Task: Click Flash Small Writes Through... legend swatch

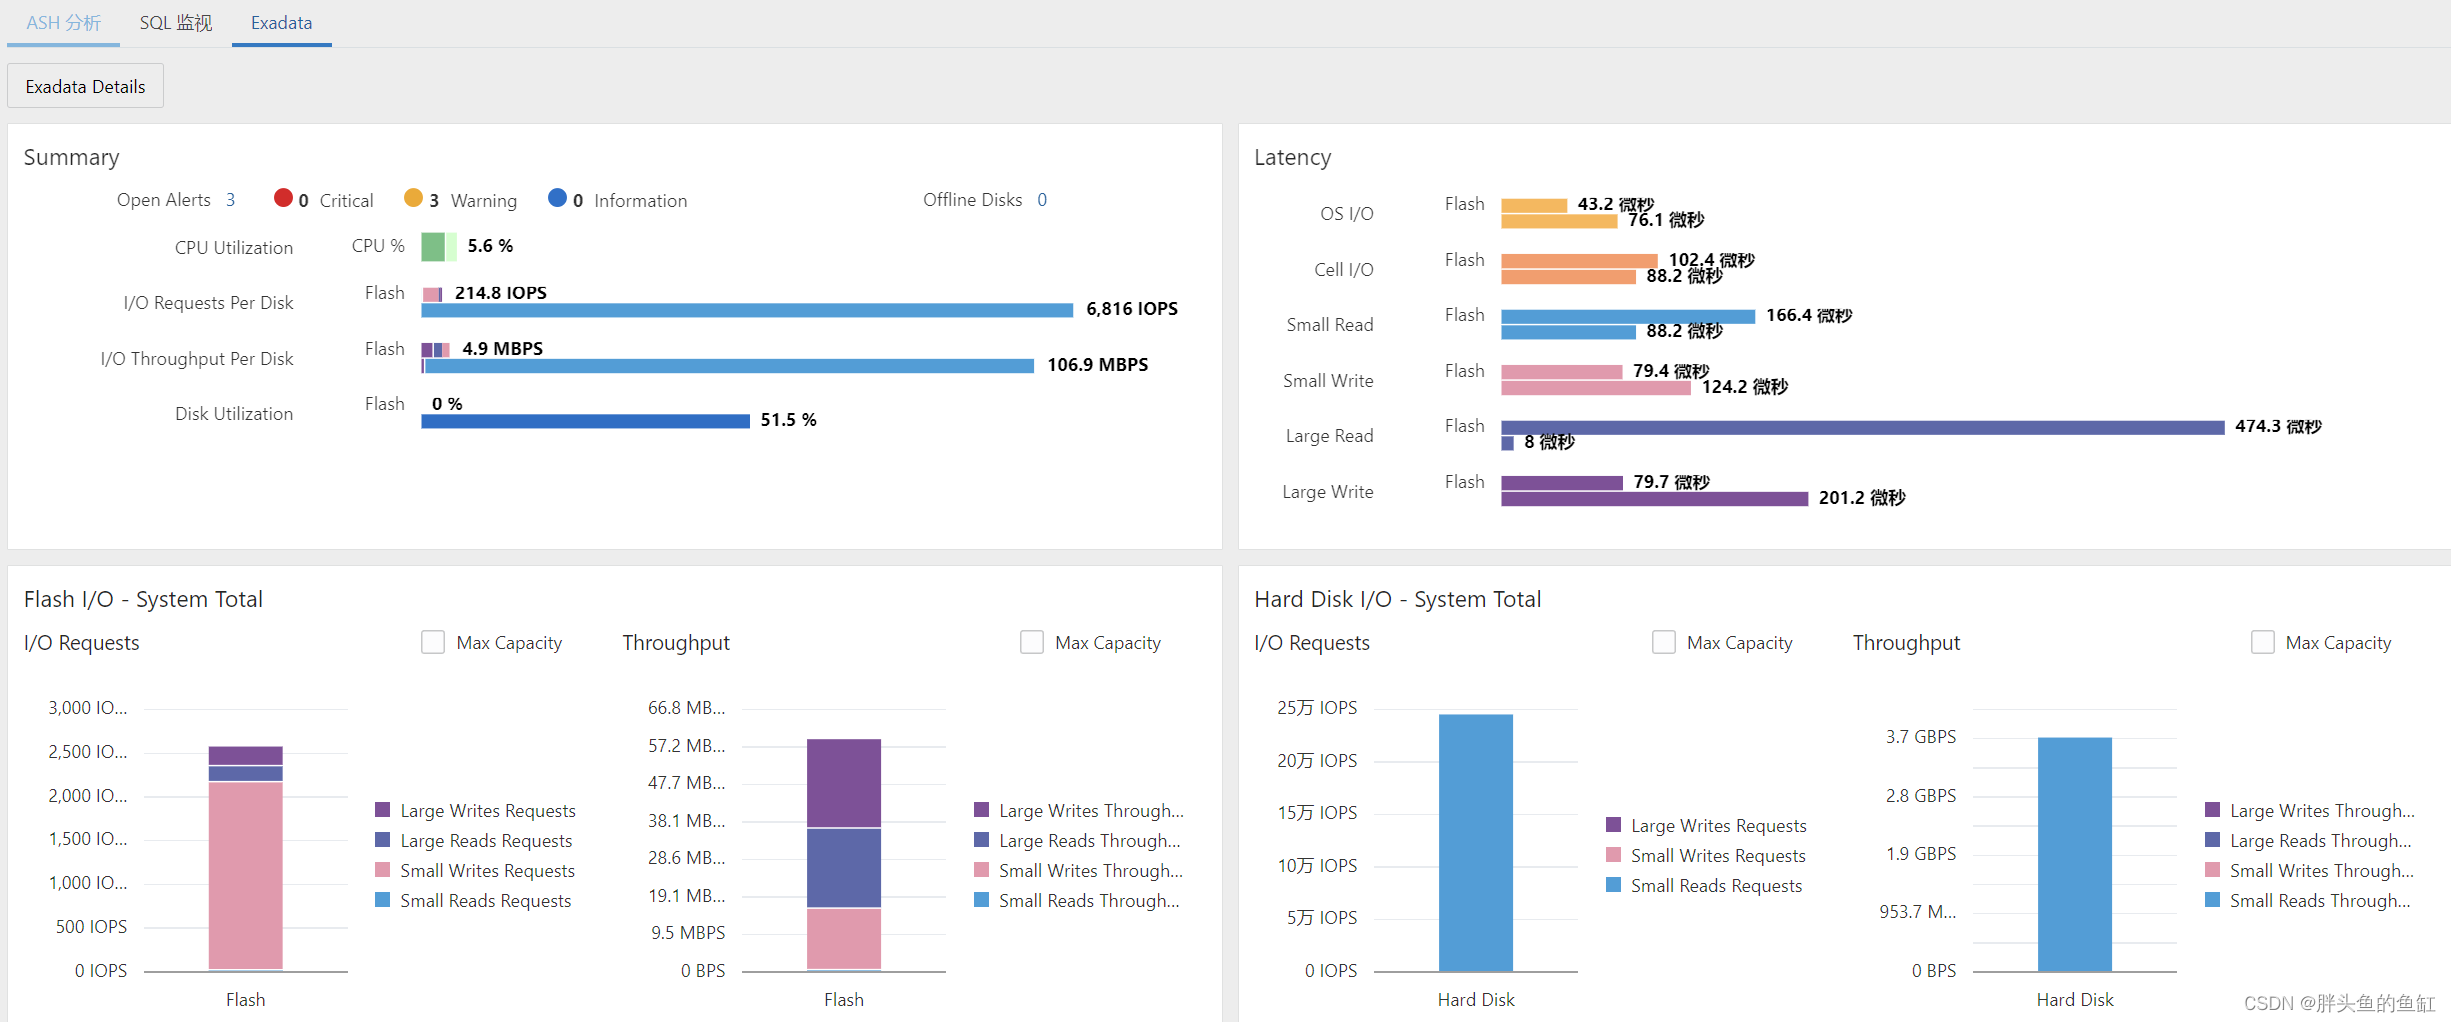Action: coord(981,870)
